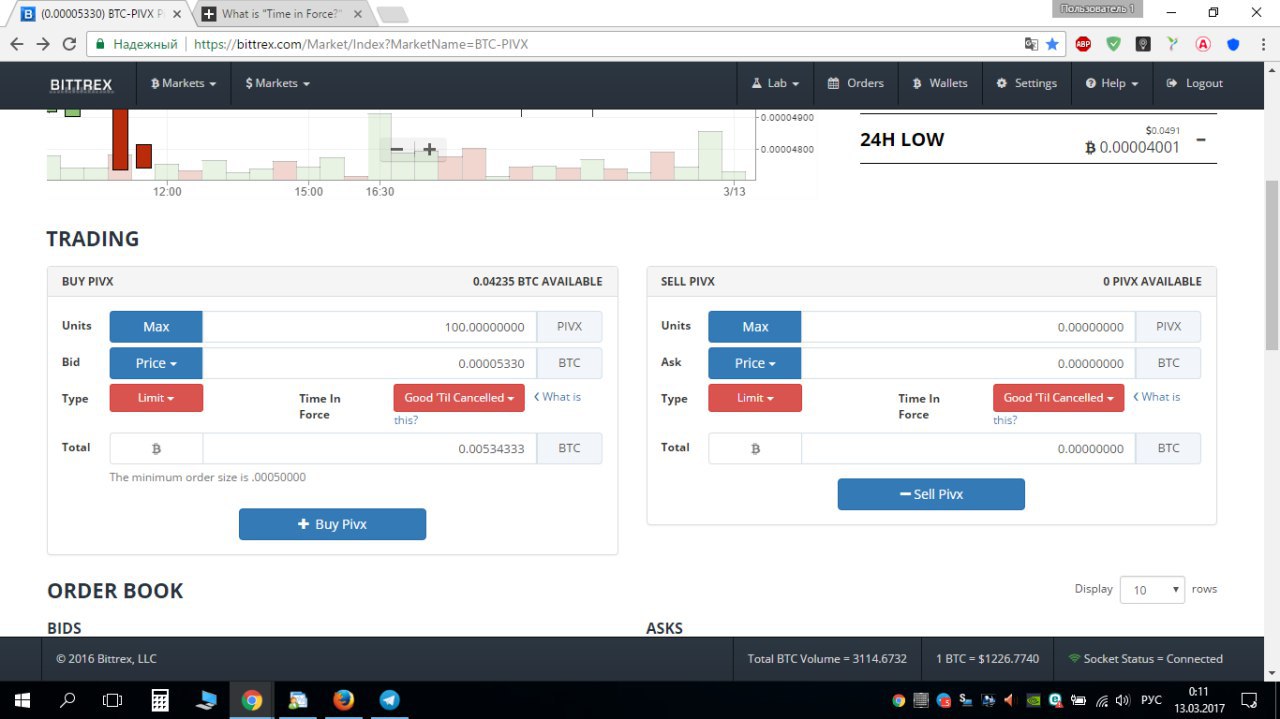Open the Sell order Type Limit dropdown
Screen dimensions: 1280x719
(x=755, y=398)
